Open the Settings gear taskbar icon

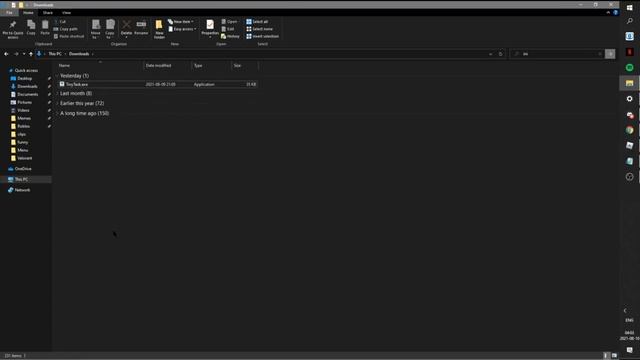pyautogui.click(x=629, y=99)
